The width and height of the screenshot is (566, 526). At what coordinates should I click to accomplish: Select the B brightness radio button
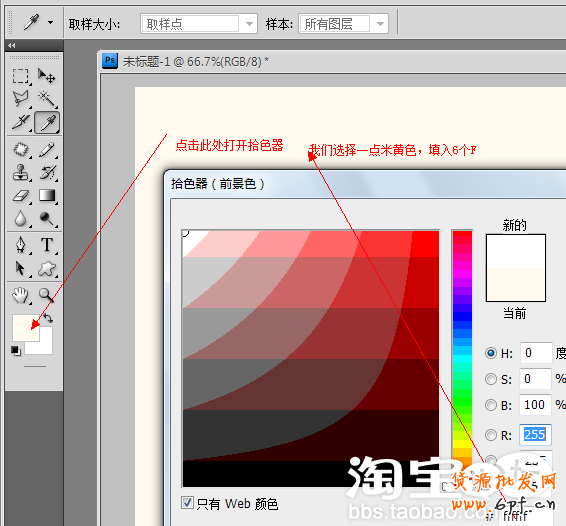point(491,405)
